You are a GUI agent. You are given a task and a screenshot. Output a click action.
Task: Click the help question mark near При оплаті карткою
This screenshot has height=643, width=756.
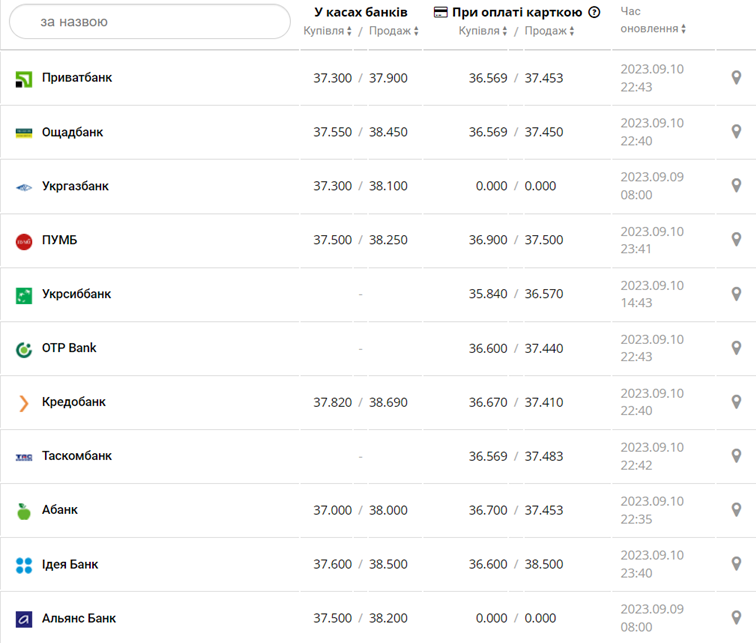595,13
